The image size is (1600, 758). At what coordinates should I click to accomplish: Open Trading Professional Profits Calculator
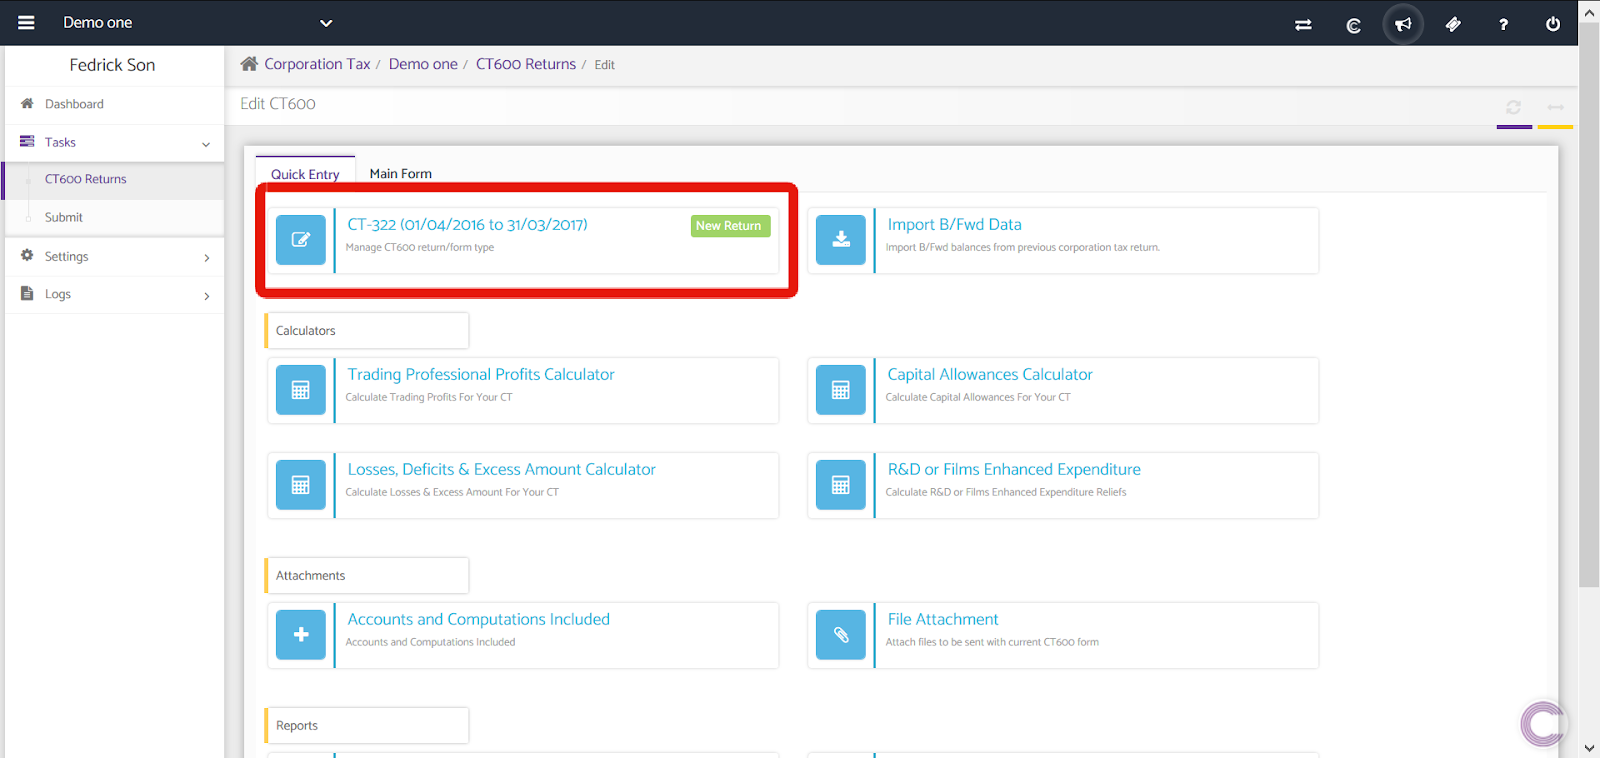click(481, 375)
